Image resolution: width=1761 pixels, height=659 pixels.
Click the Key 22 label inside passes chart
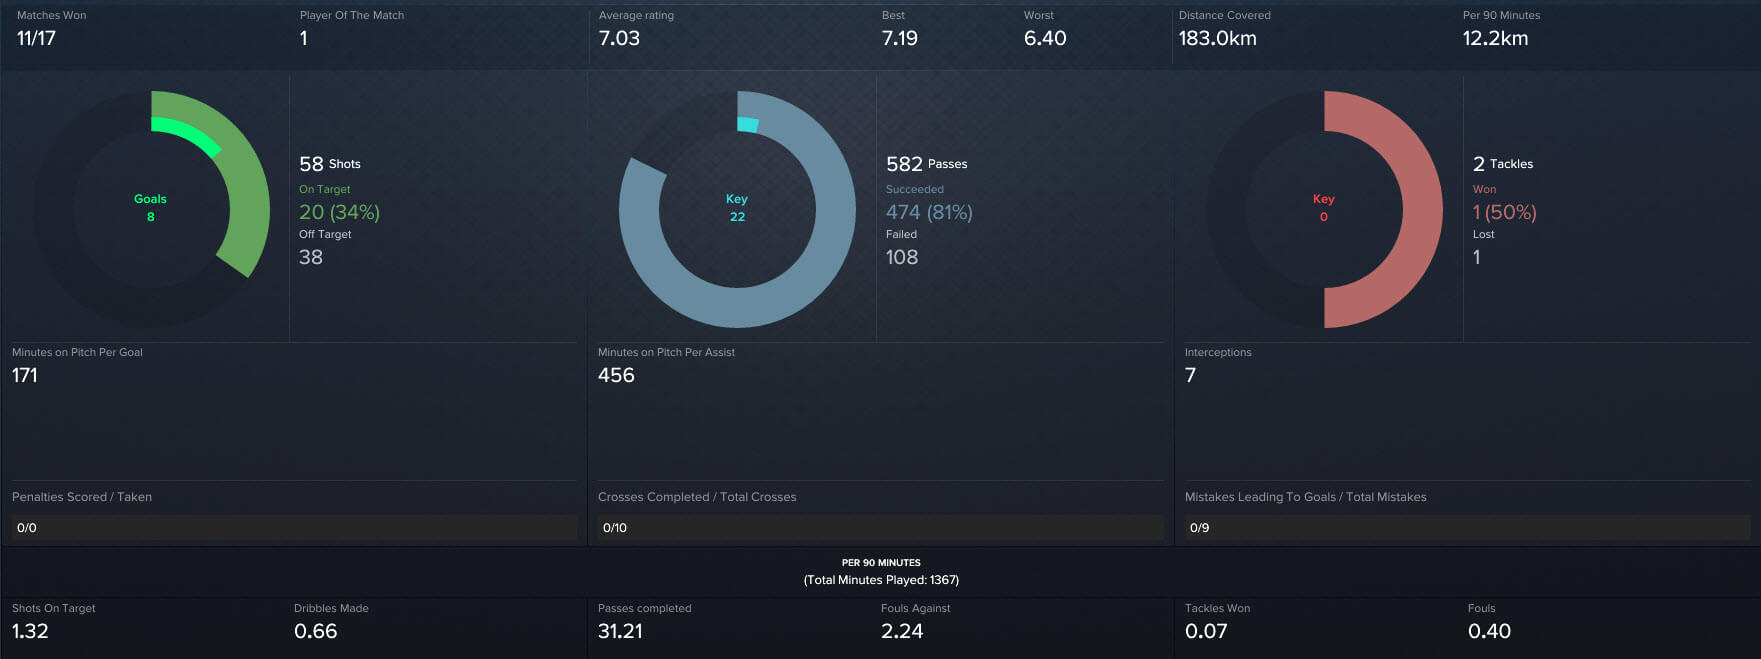737,207
